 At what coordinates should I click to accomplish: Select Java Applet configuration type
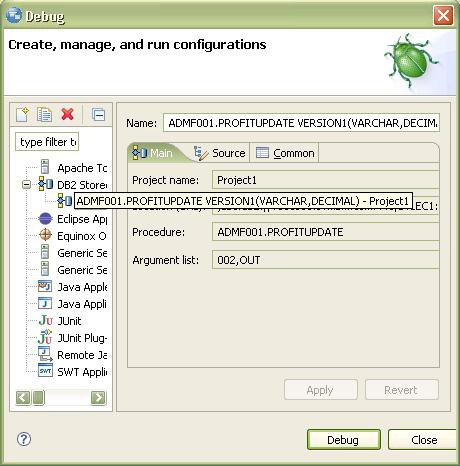[82, 287]
